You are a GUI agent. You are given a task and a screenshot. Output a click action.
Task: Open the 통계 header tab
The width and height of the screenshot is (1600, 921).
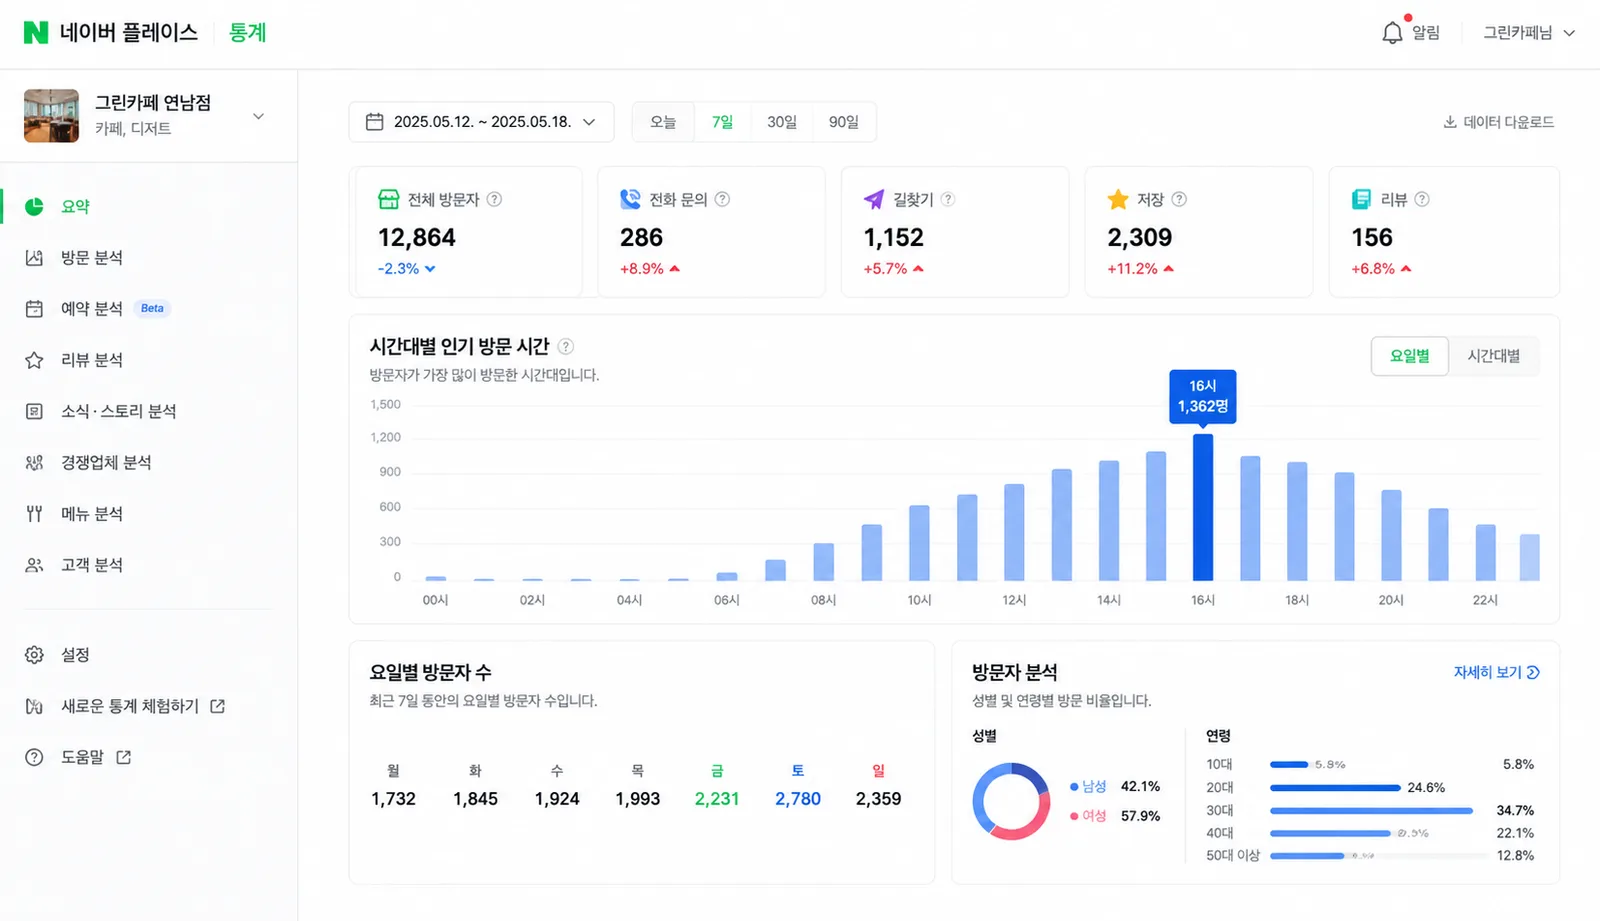tap(247, 33)
